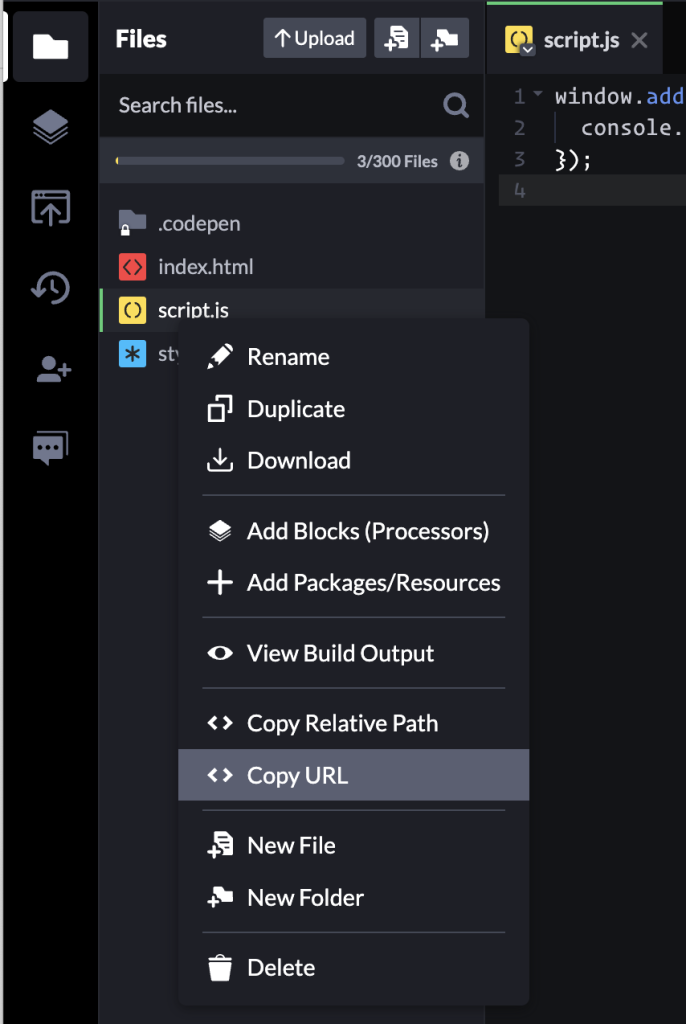Screen dimensions: 686x1024
Task: Click the add collaborator sidebar icon
Action: pyautogui.click(x=52, y=369)
